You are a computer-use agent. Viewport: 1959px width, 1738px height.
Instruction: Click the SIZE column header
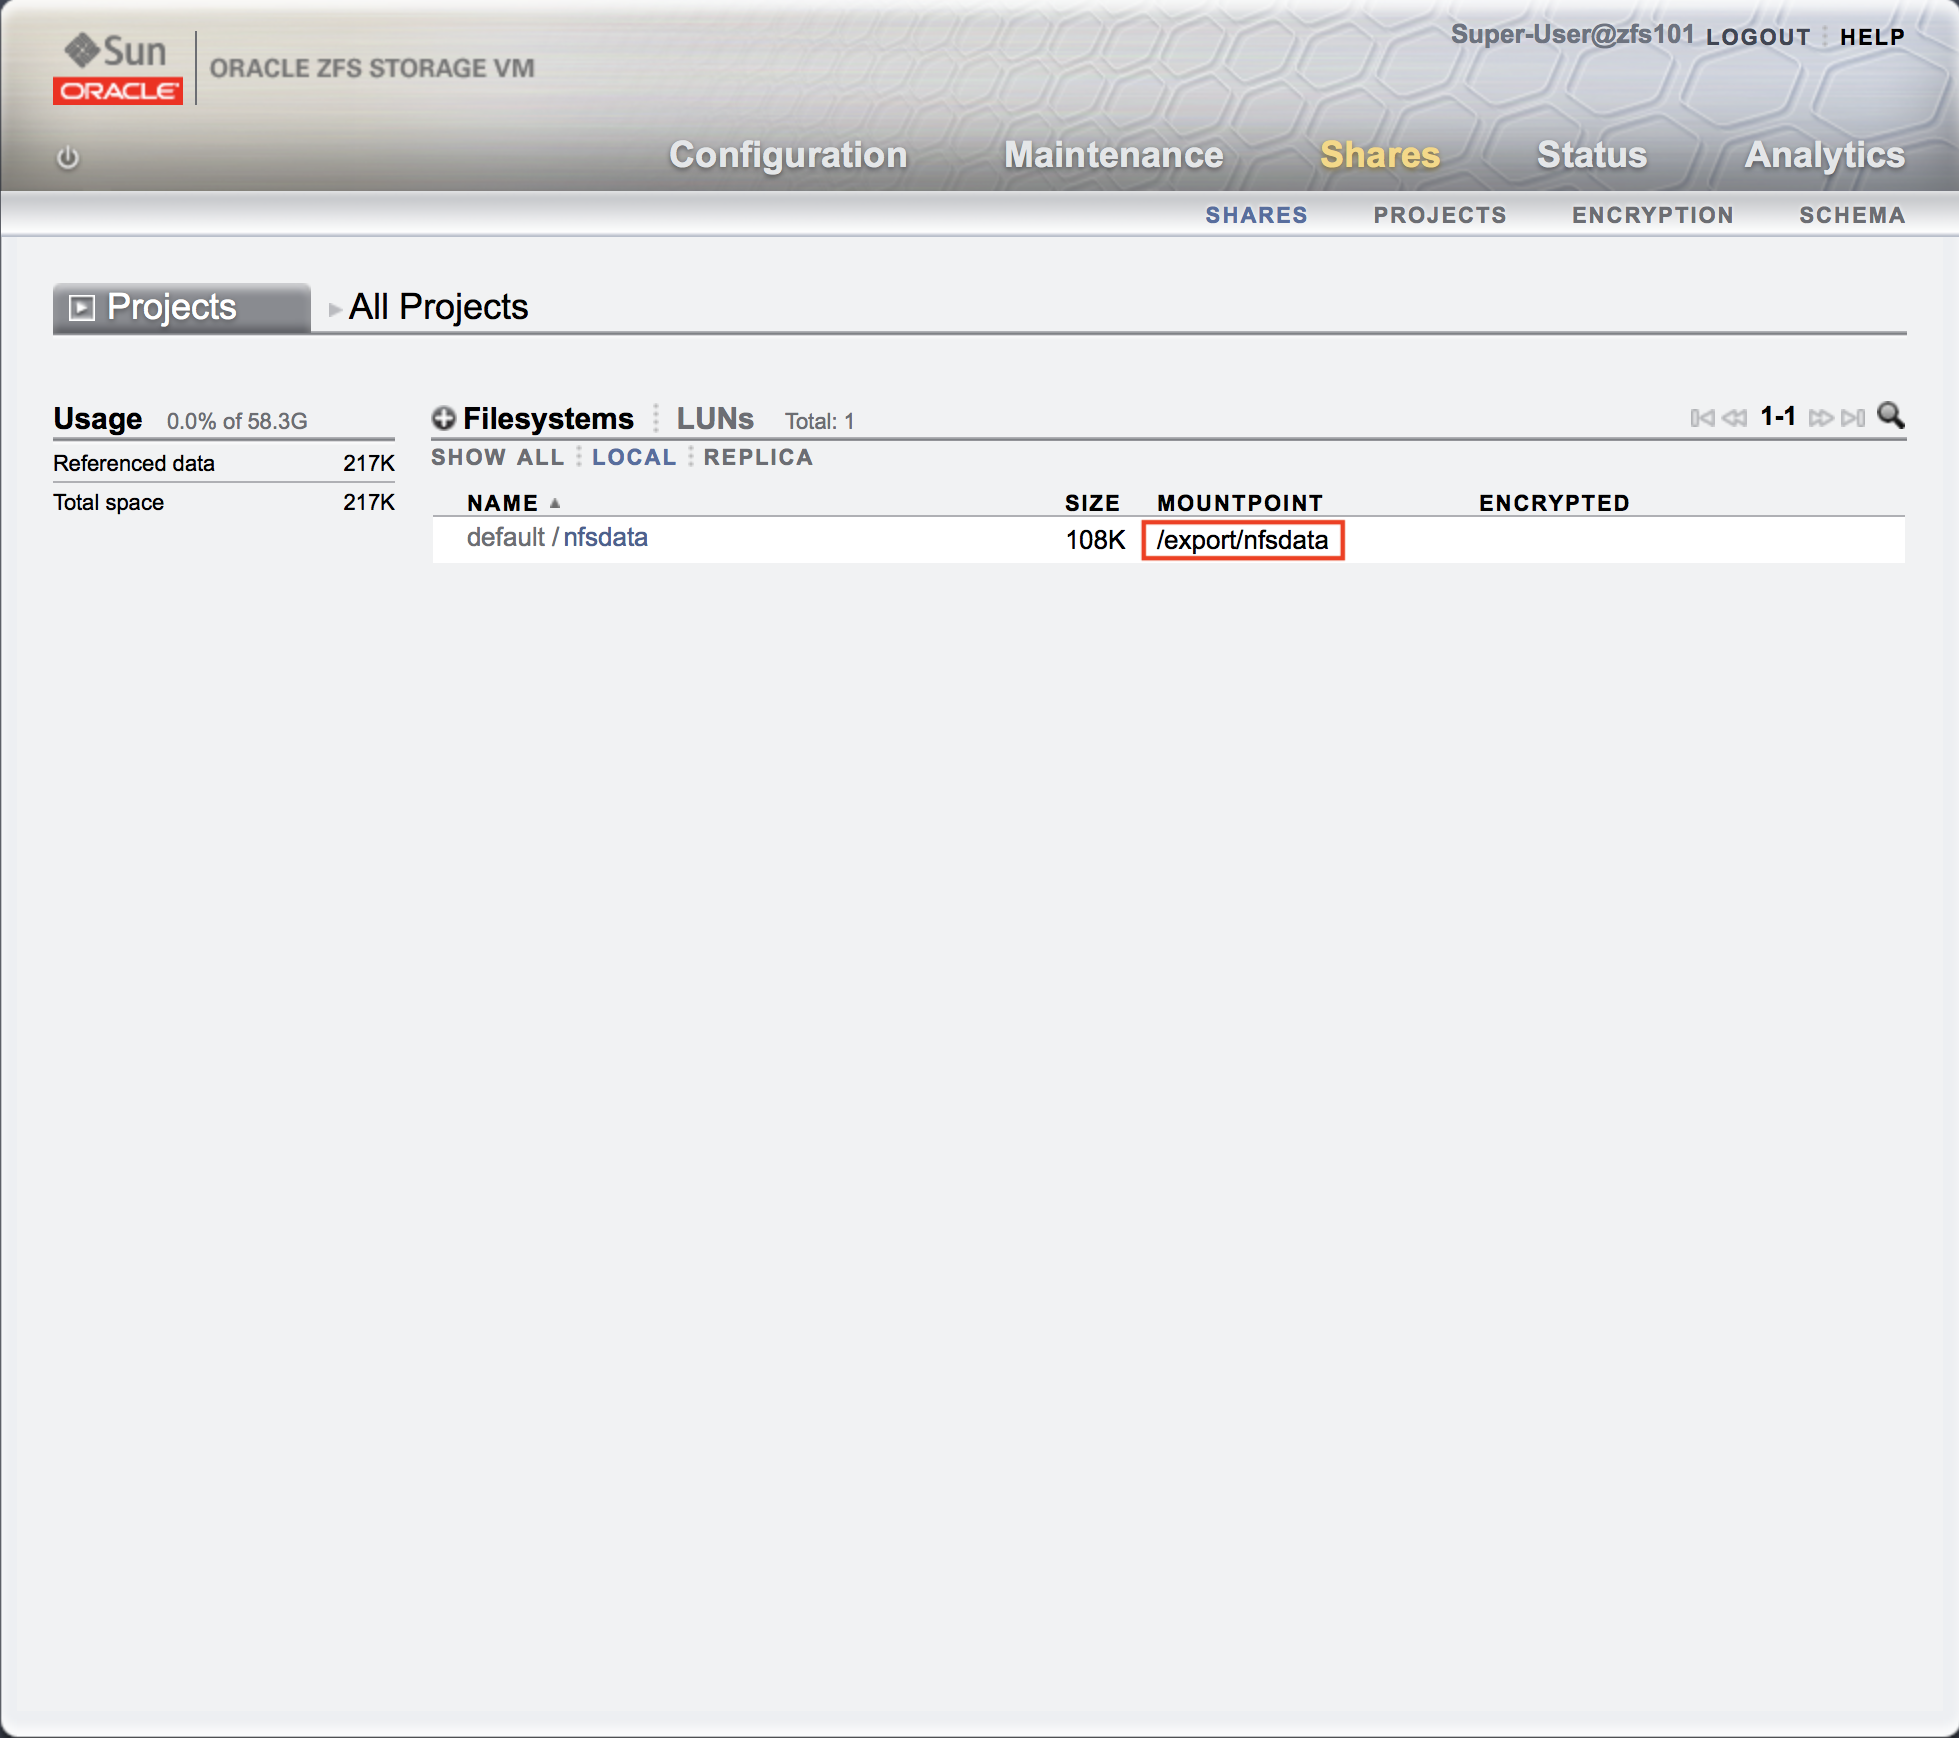point(1092,503)
